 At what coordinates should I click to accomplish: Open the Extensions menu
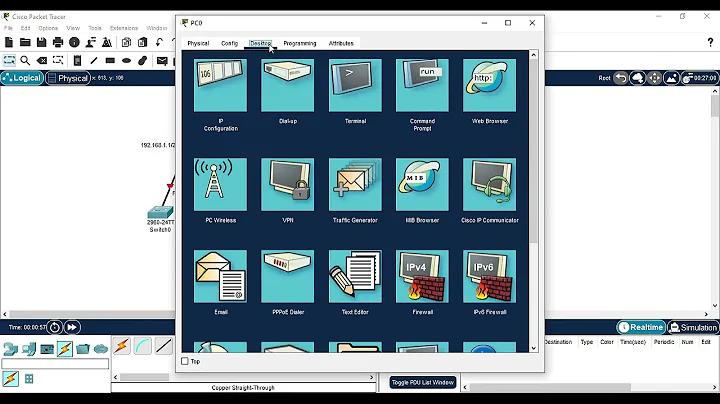click(x=124, y=28)
